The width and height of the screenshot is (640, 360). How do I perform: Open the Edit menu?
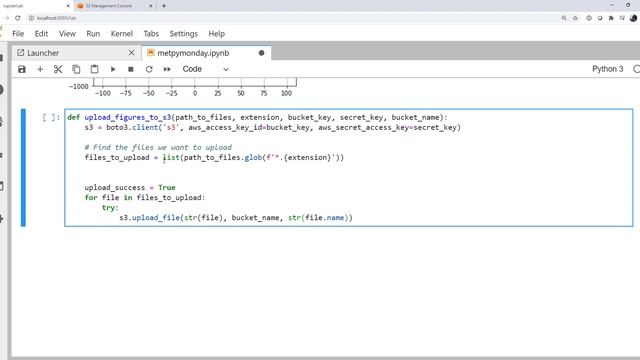(x=41, y=34)
